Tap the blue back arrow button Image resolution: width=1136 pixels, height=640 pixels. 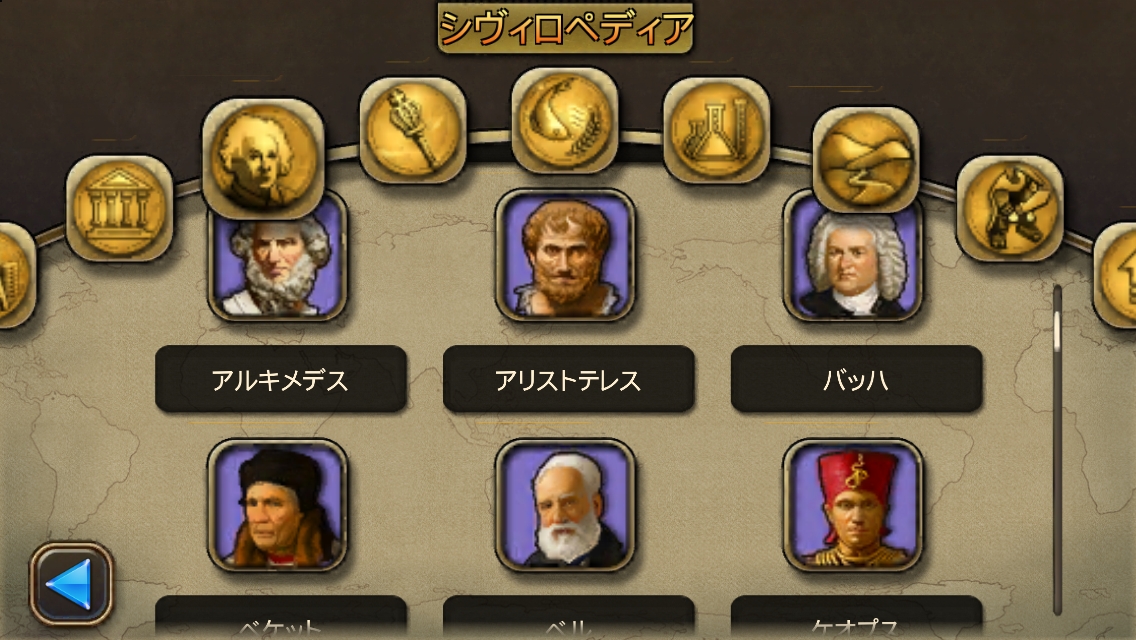71,583
